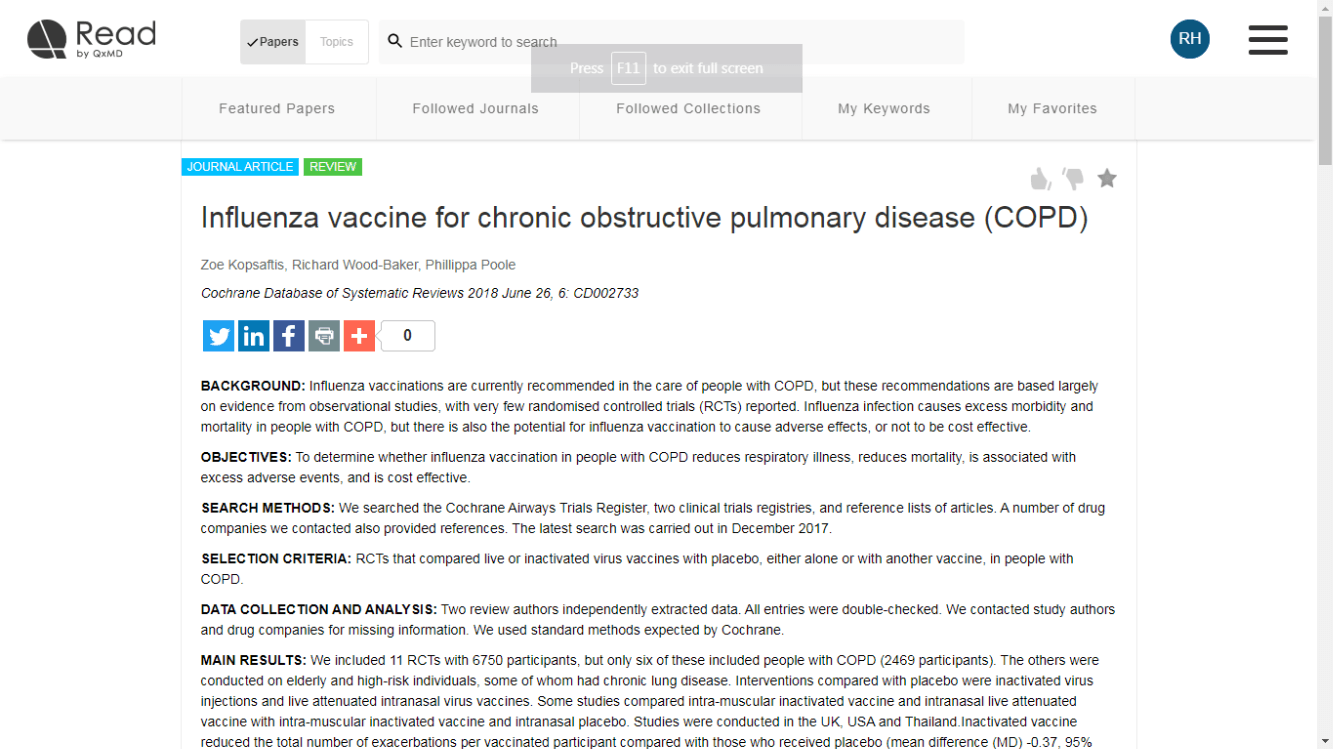Share the article on Facebook
The width and height of the screenshot is (1333, 749).
(x=289, y=336)
